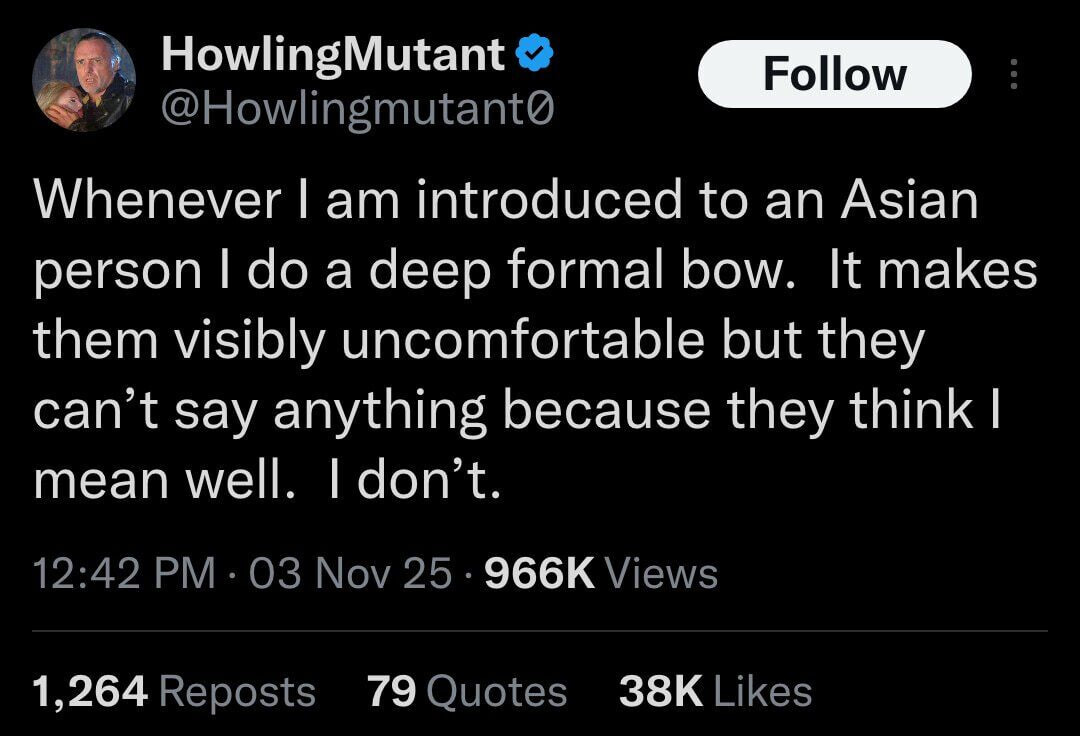This screenshot has width=1080, height=736.
Task: Click the 966K view count number
Action: point(539,574)
